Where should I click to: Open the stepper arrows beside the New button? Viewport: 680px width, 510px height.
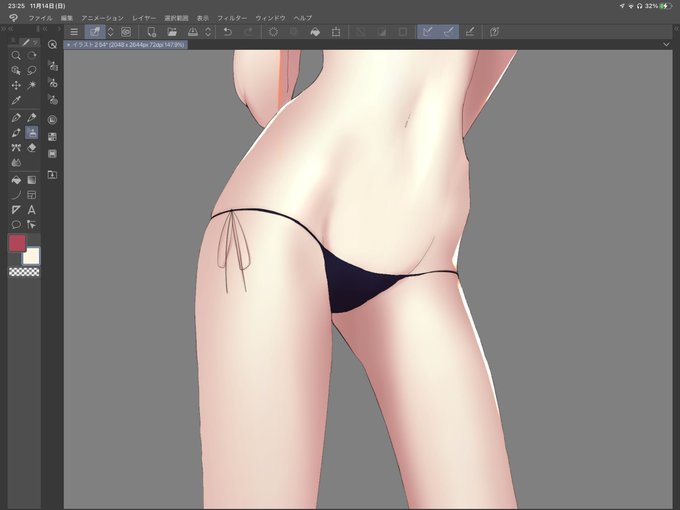coord(111,32)
